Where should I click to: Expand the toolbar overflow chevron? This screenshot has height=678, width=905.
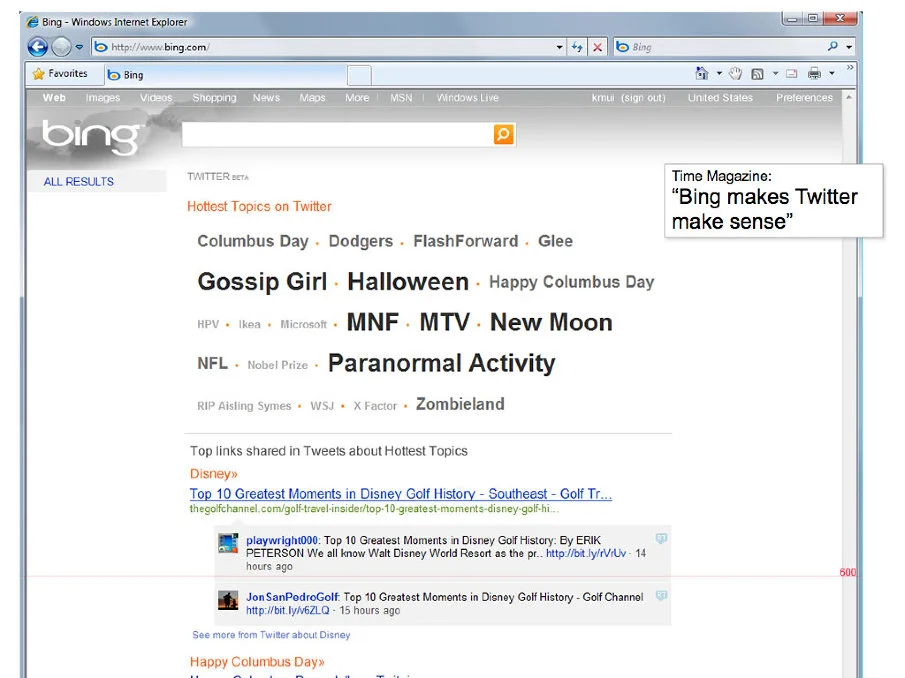coord(850,68)
